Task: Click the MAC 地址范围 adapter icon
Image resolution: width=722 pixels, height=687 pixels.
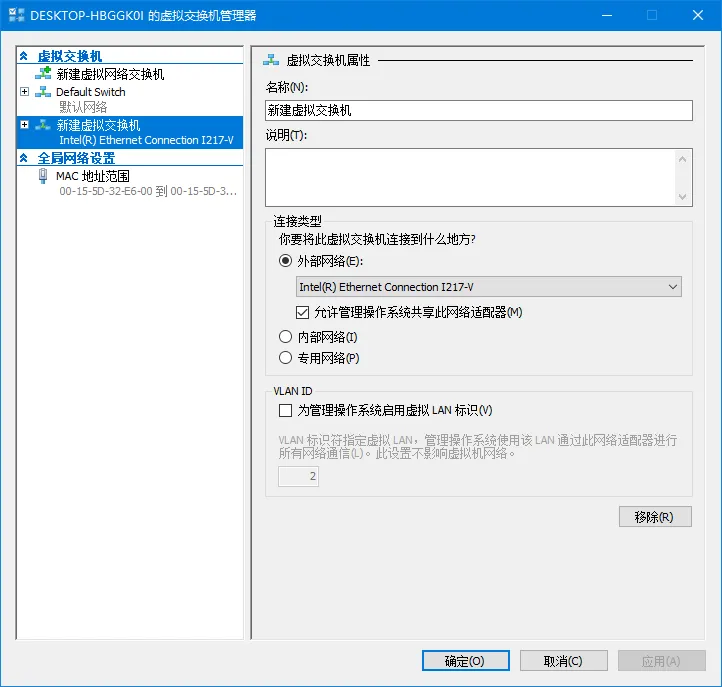Action: point(43,176)
